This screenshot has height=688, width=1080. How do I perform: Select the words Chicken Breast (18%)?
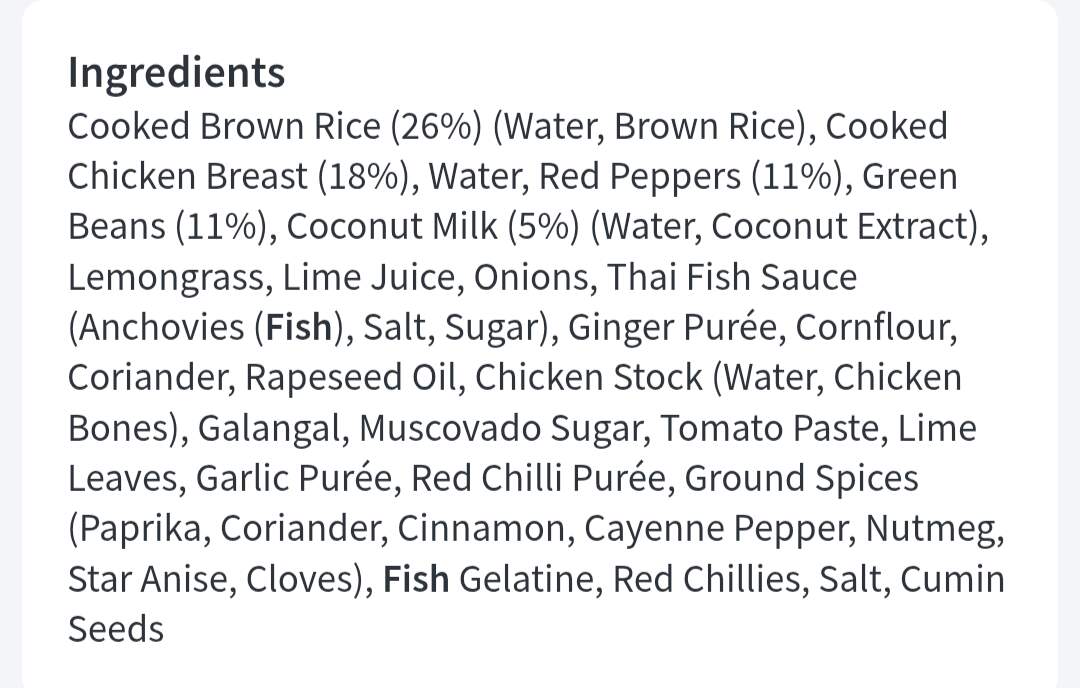pyautogui.click(x=243, y=177)
